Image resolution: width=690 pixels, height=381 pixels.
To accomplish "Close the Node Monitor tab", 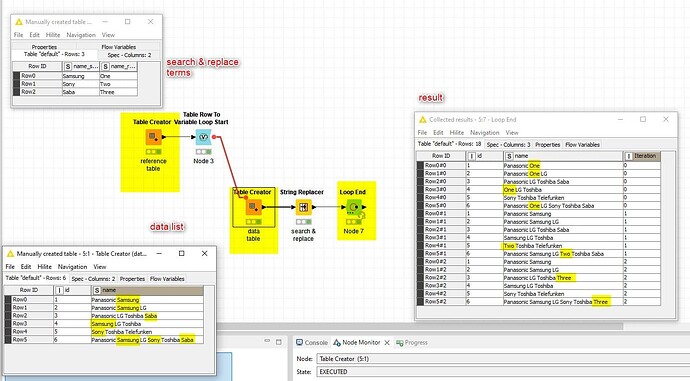I will (x=387, y=342).
